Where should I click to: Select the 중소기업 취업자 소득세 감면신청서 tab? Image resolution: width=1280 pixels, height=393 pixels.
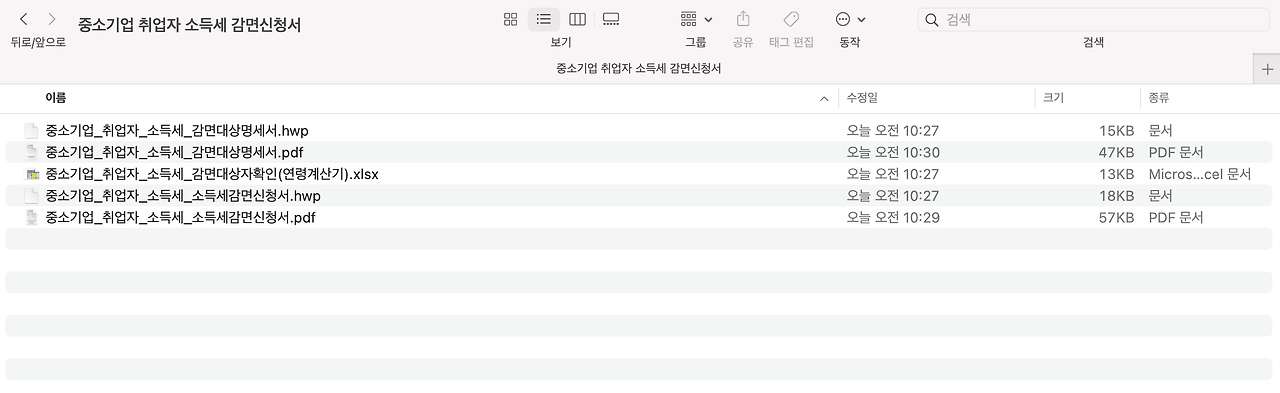(638, 68)
